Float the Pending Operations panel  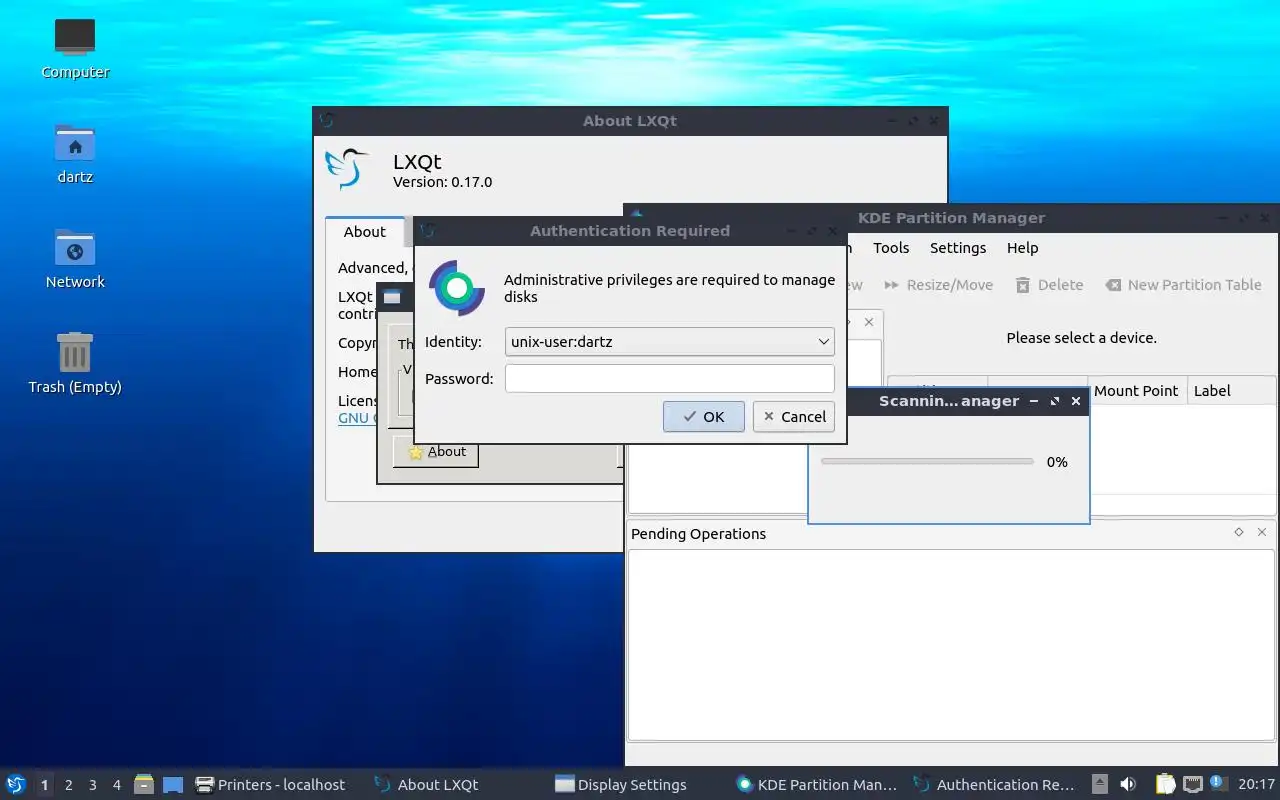(1239, 532)
